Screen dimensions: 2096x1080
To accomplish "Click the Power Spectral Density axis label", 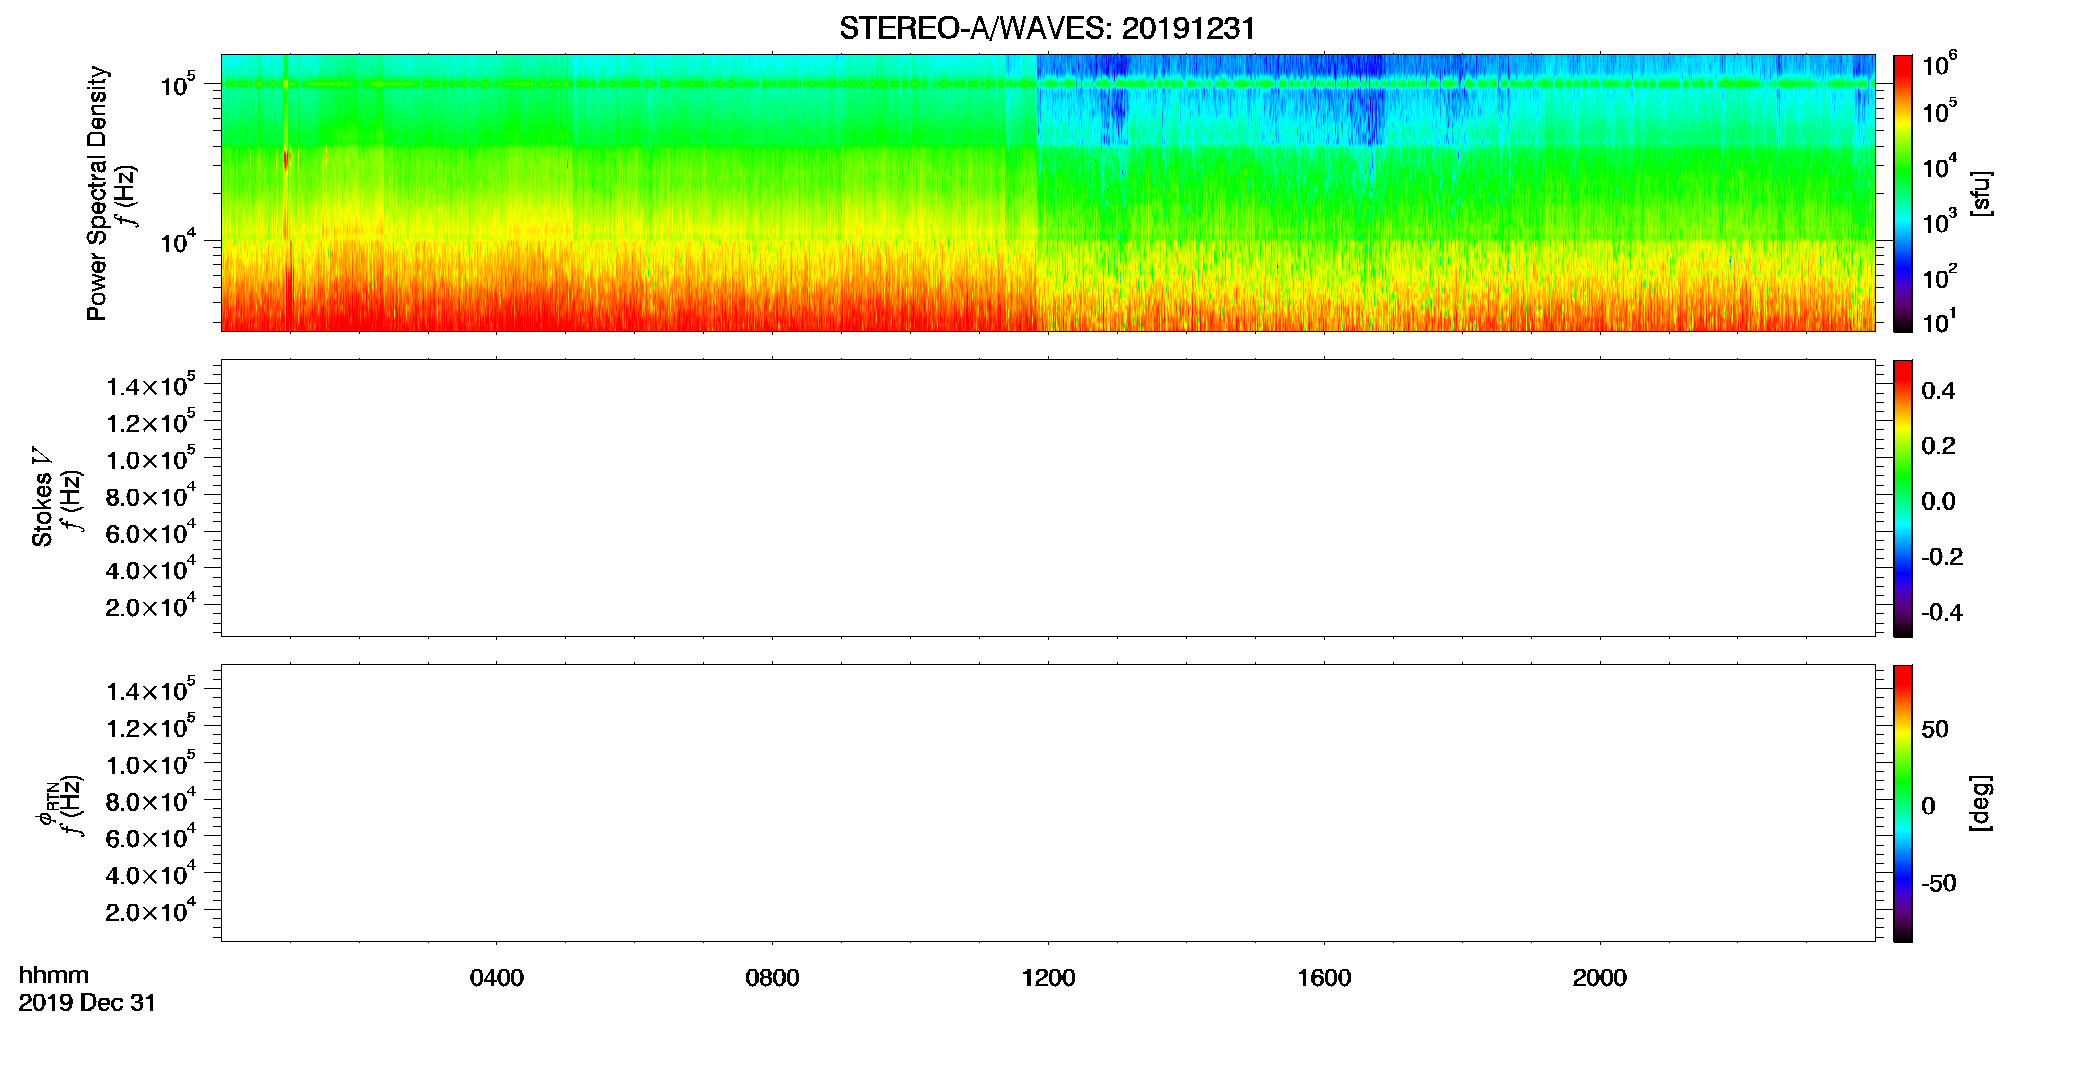I will 97,193.
